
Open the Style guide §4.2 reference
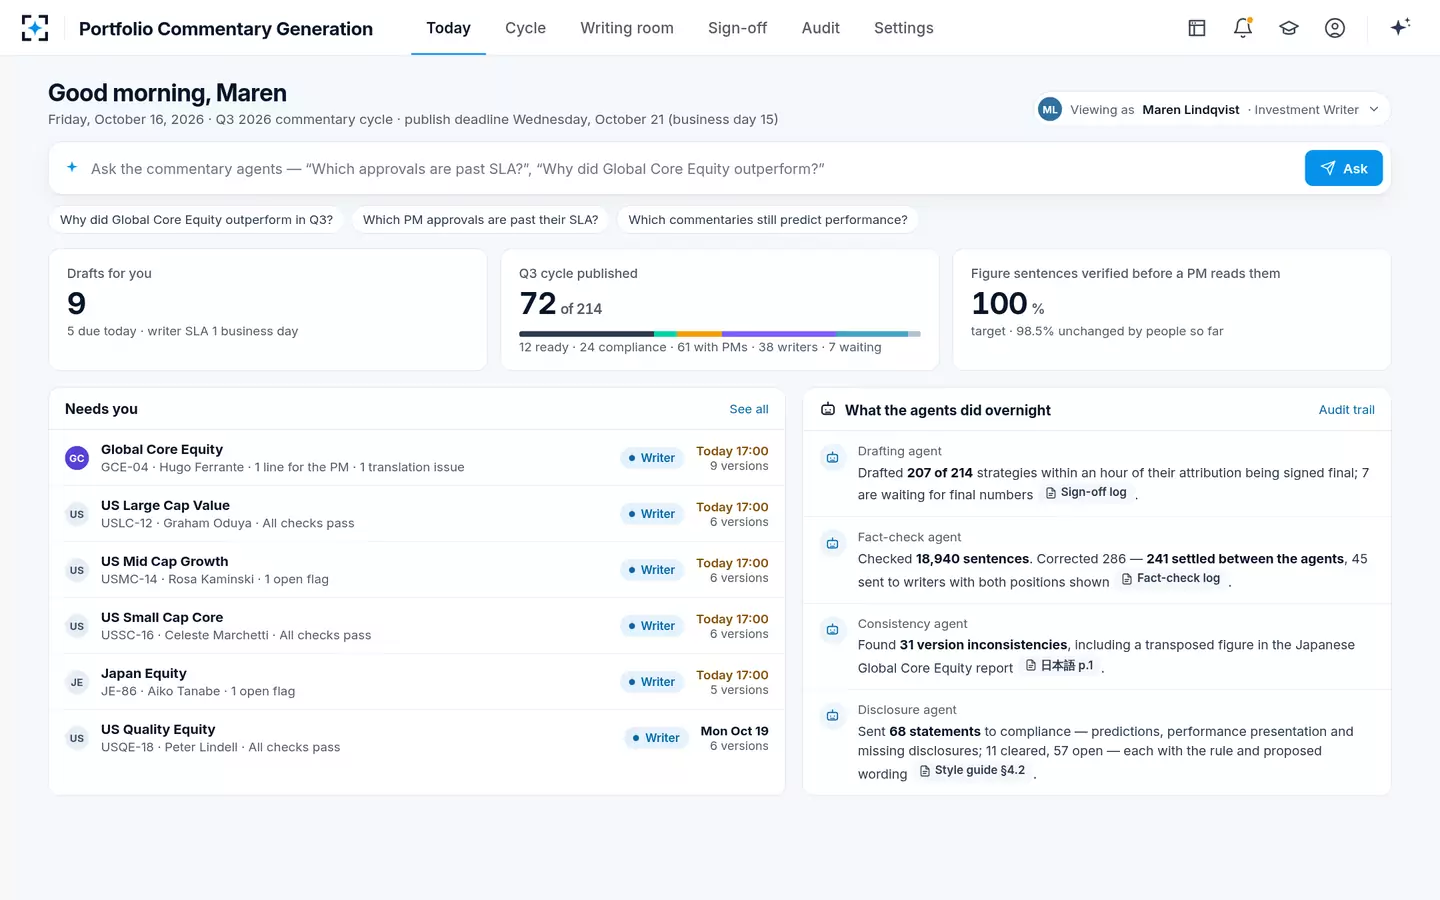click(973, 771)
